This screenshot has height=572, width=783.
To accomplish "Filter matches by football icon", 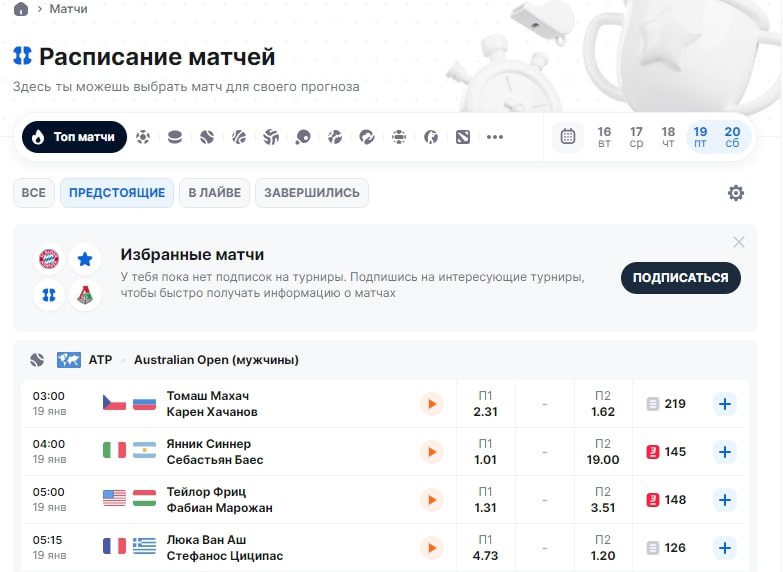I will pyautogui.click(x=143, y=137).
